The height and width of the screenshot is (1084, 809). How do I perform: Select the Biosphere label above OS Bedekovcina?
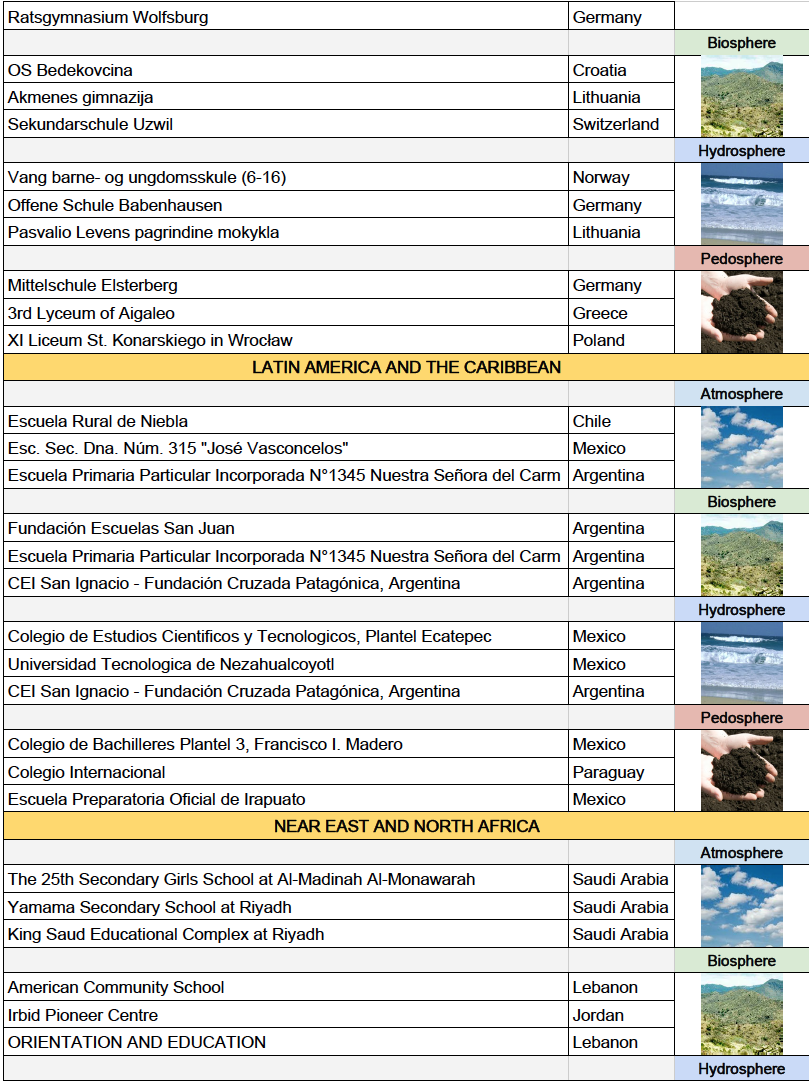[x=741, y=43]
